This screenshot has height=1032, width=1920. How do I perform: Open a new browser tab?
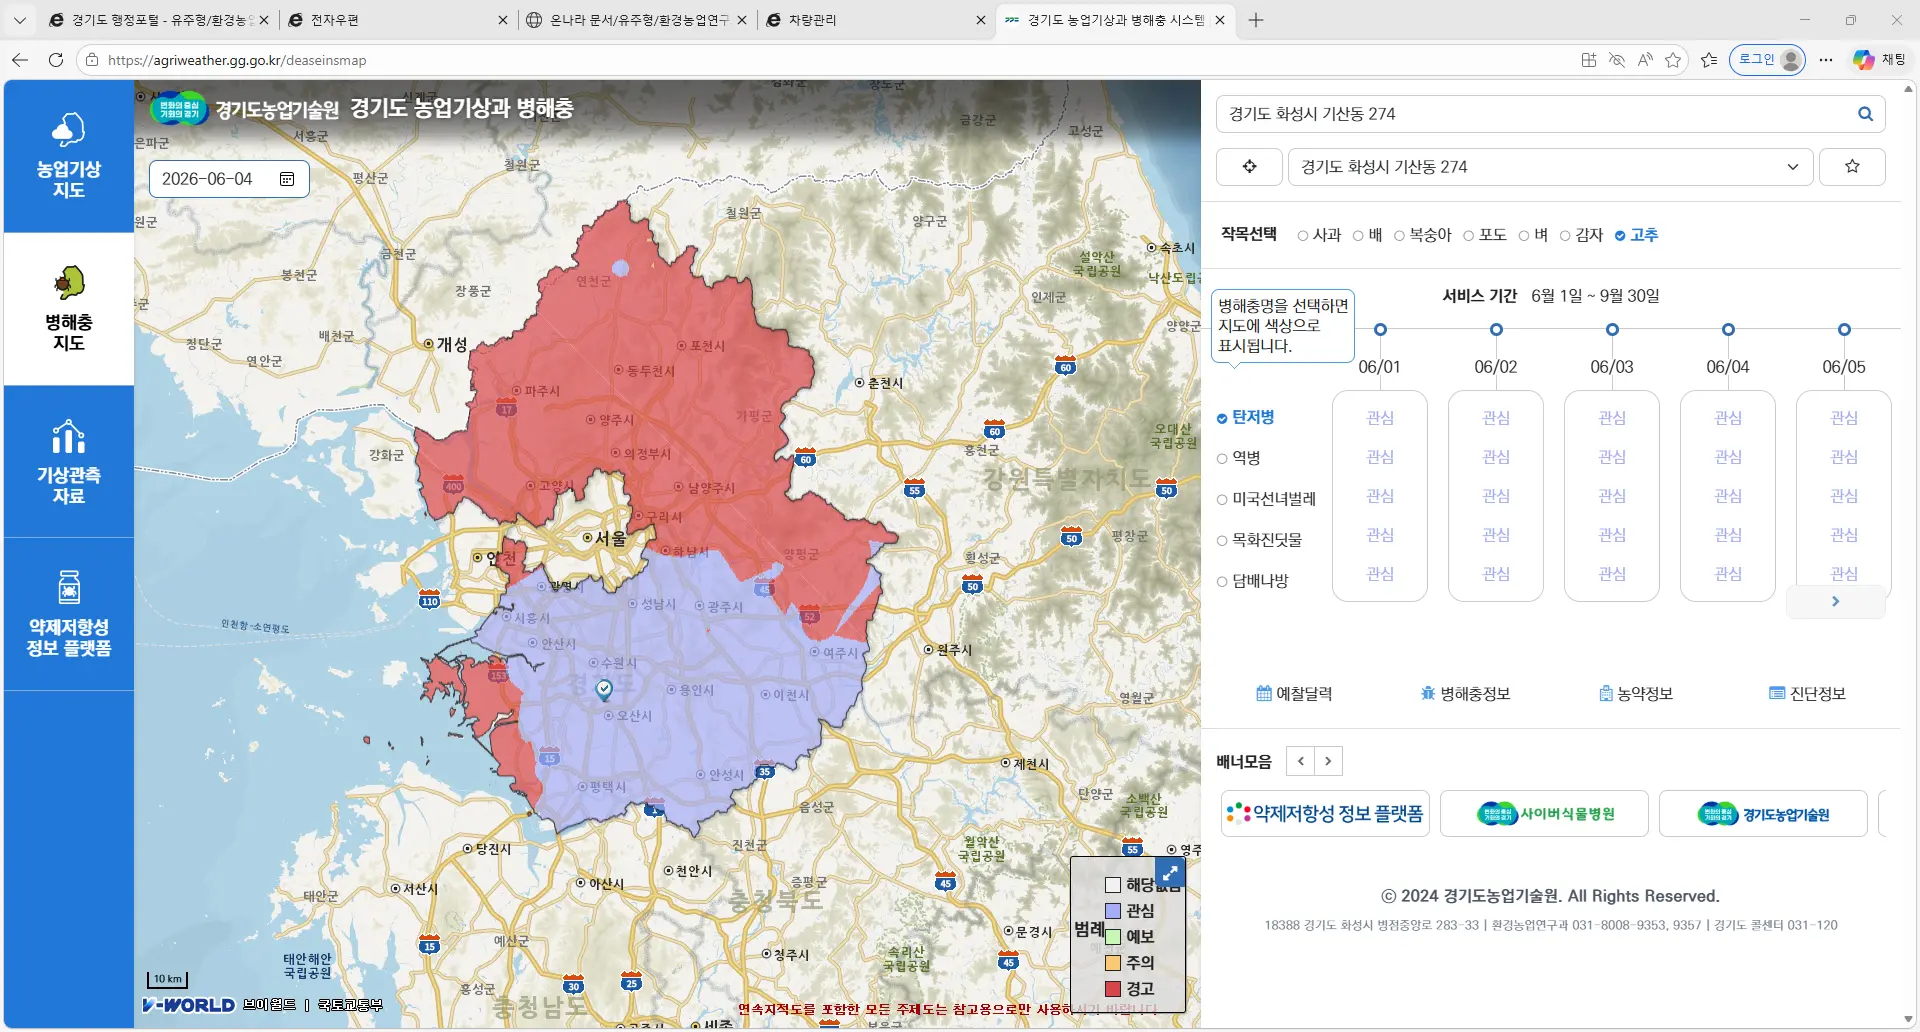[1256, 20]
